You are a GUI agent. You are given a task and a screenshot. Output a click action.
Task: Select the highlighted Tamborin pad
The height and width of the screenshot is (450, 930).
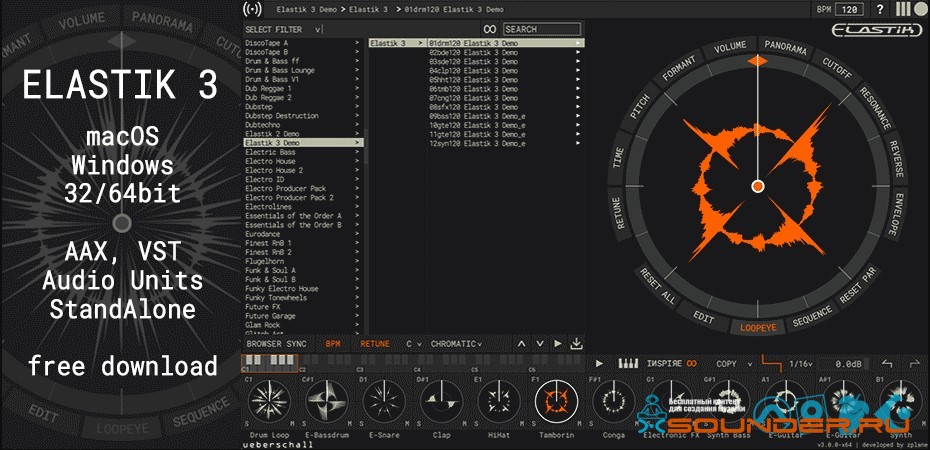(556, 401)
